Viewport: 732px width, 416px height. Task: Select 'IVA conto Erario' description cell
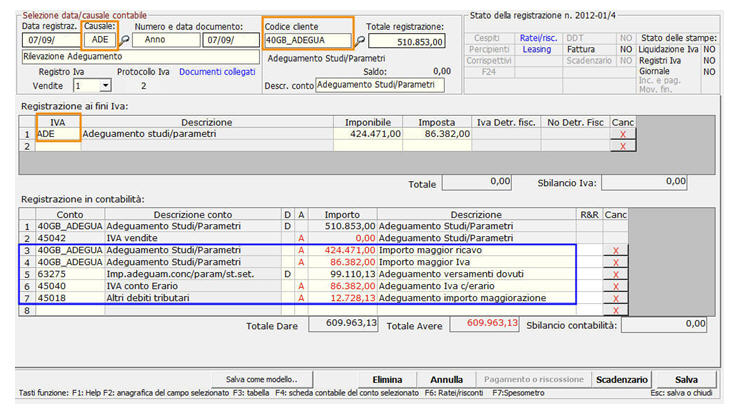(x=193, y=286)
